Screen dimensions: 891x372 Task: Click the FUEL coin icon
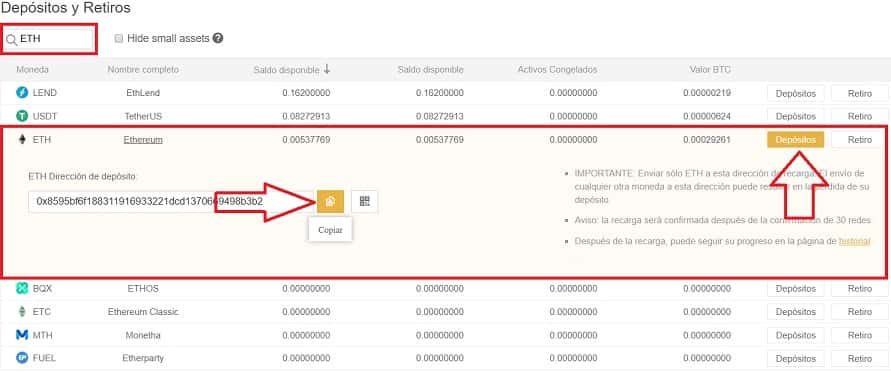pos(22,358)
